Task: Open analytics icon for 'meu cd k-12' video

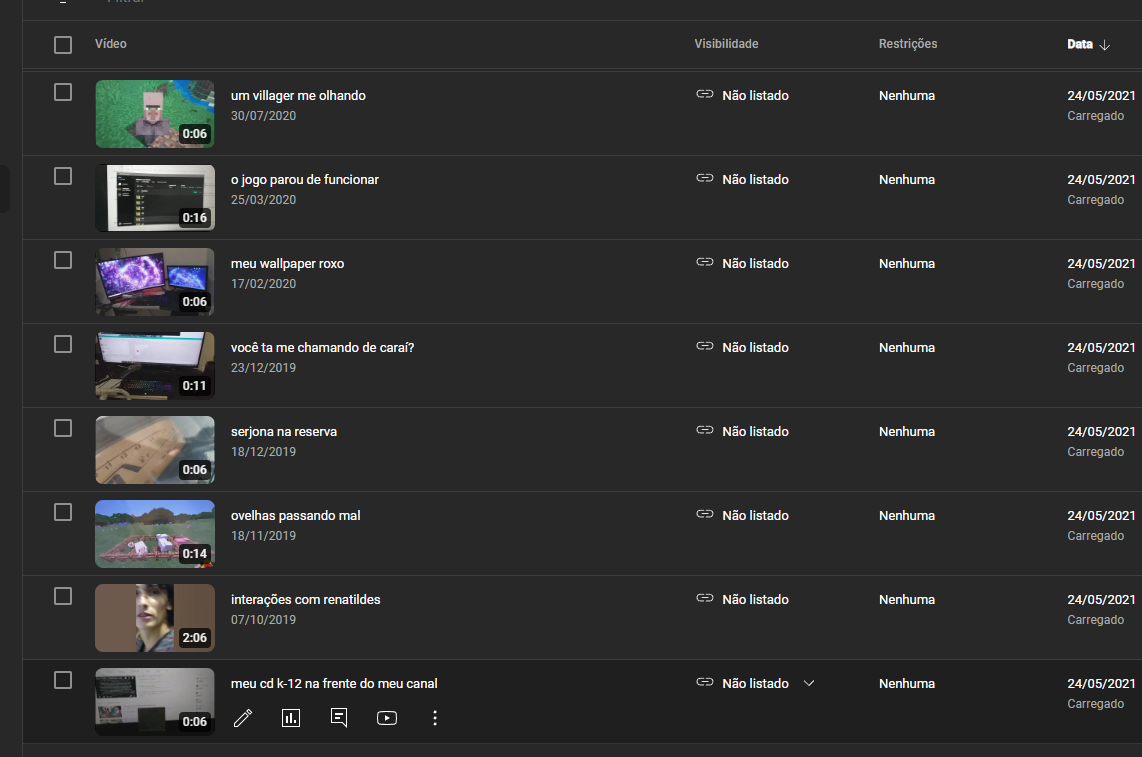Action: (x=291, y=718)
